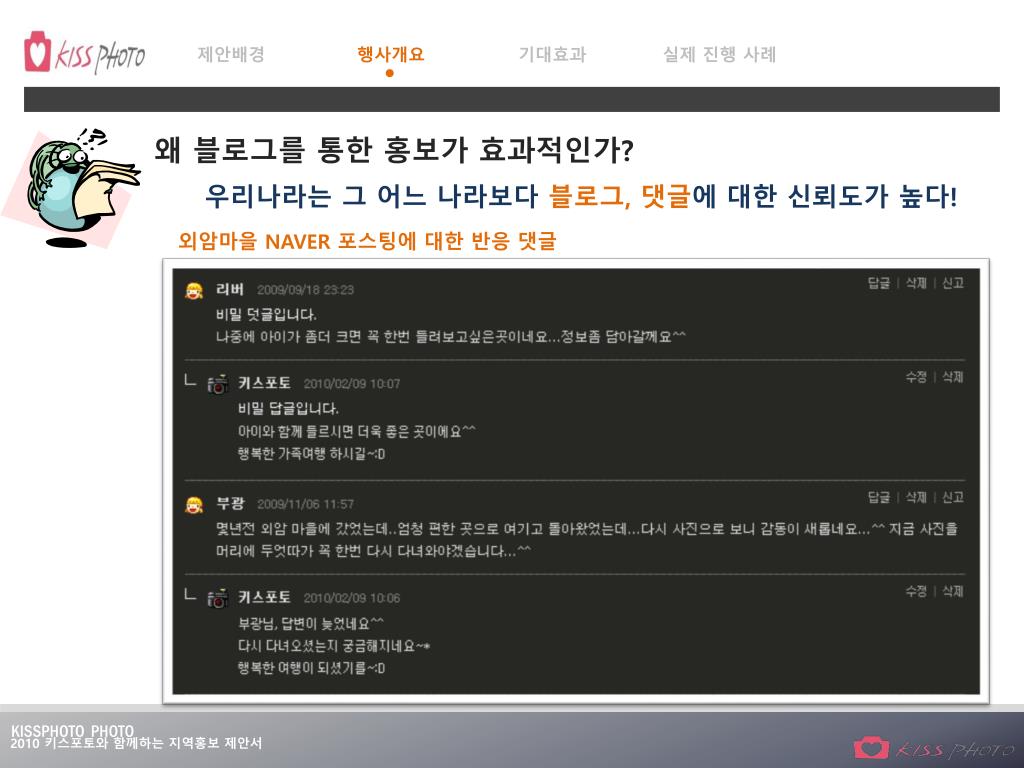Screen dimensions: 1024x768
Task: Click the line 부광님, 답변이 늦었네요^^
Action: click(x=311, y=623)
